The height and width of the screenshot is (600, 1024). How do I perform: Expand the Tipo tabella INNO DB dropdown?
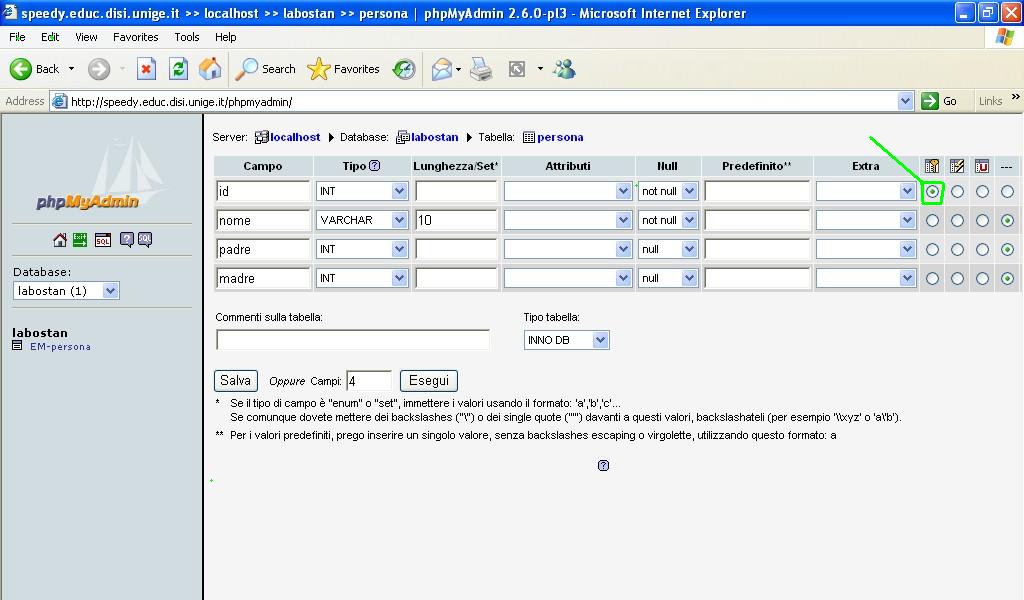click(600, 340)
